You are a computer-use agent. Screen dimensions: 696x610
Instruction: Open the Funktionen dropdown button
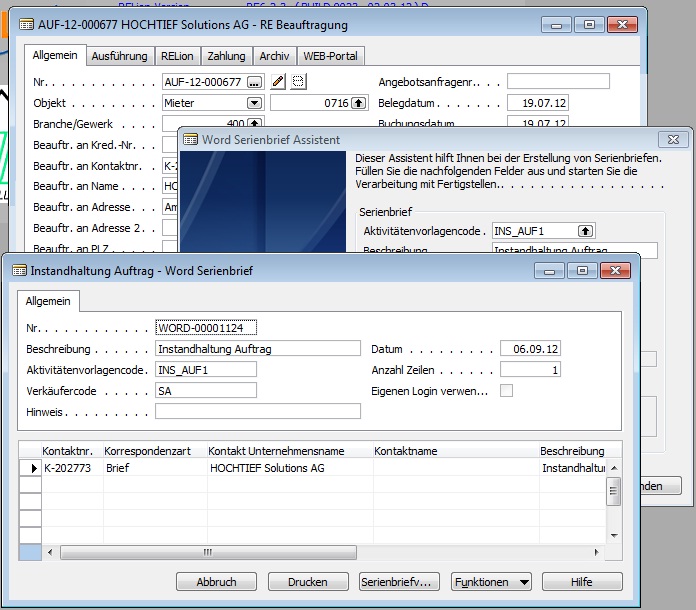coord(491,582)
